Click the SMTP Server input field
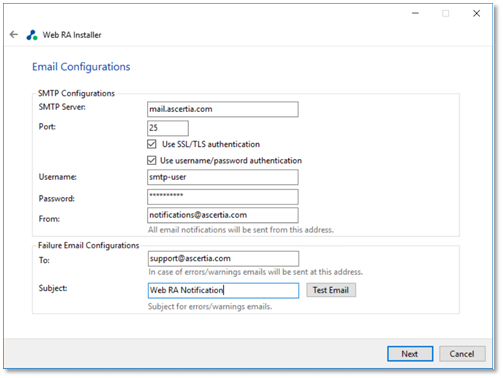This screenshot has height=378, width=503. (223, 109)
